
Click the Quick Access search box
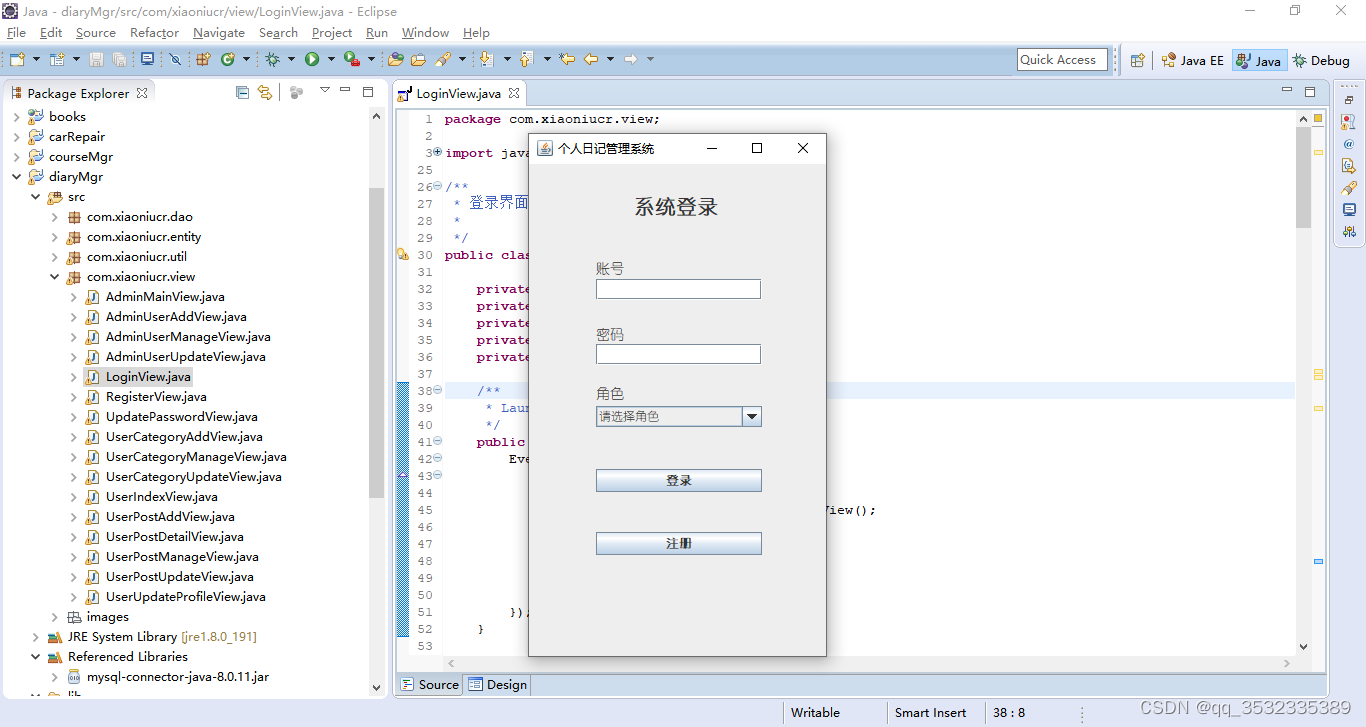click(x=1062, y=60)
